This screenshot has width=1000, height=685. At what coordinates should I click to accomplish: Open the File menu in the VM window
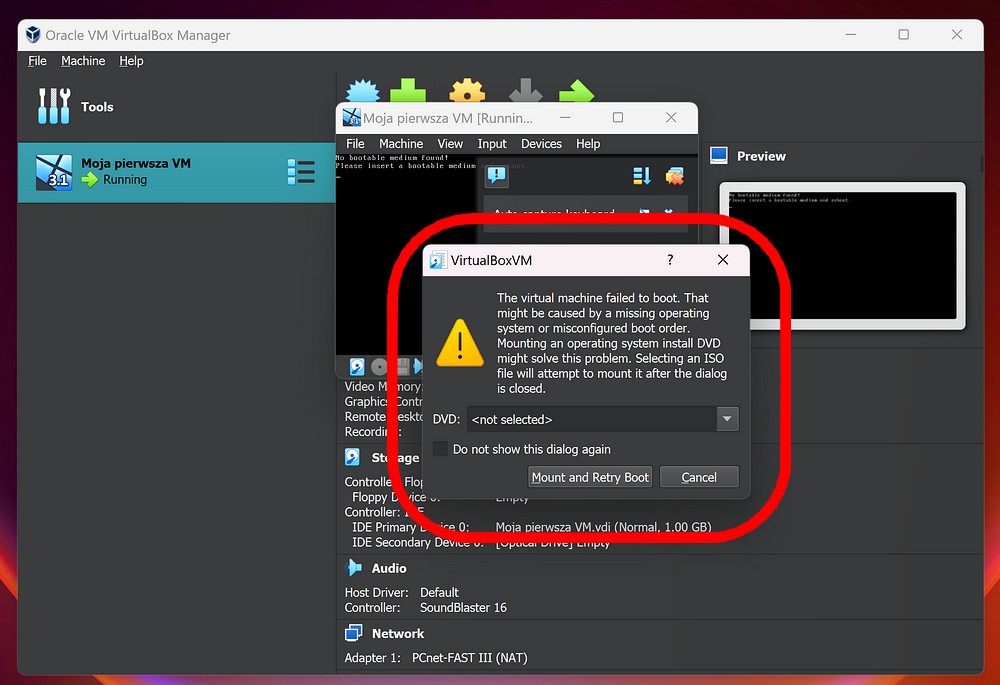click(x=355, y=144)
